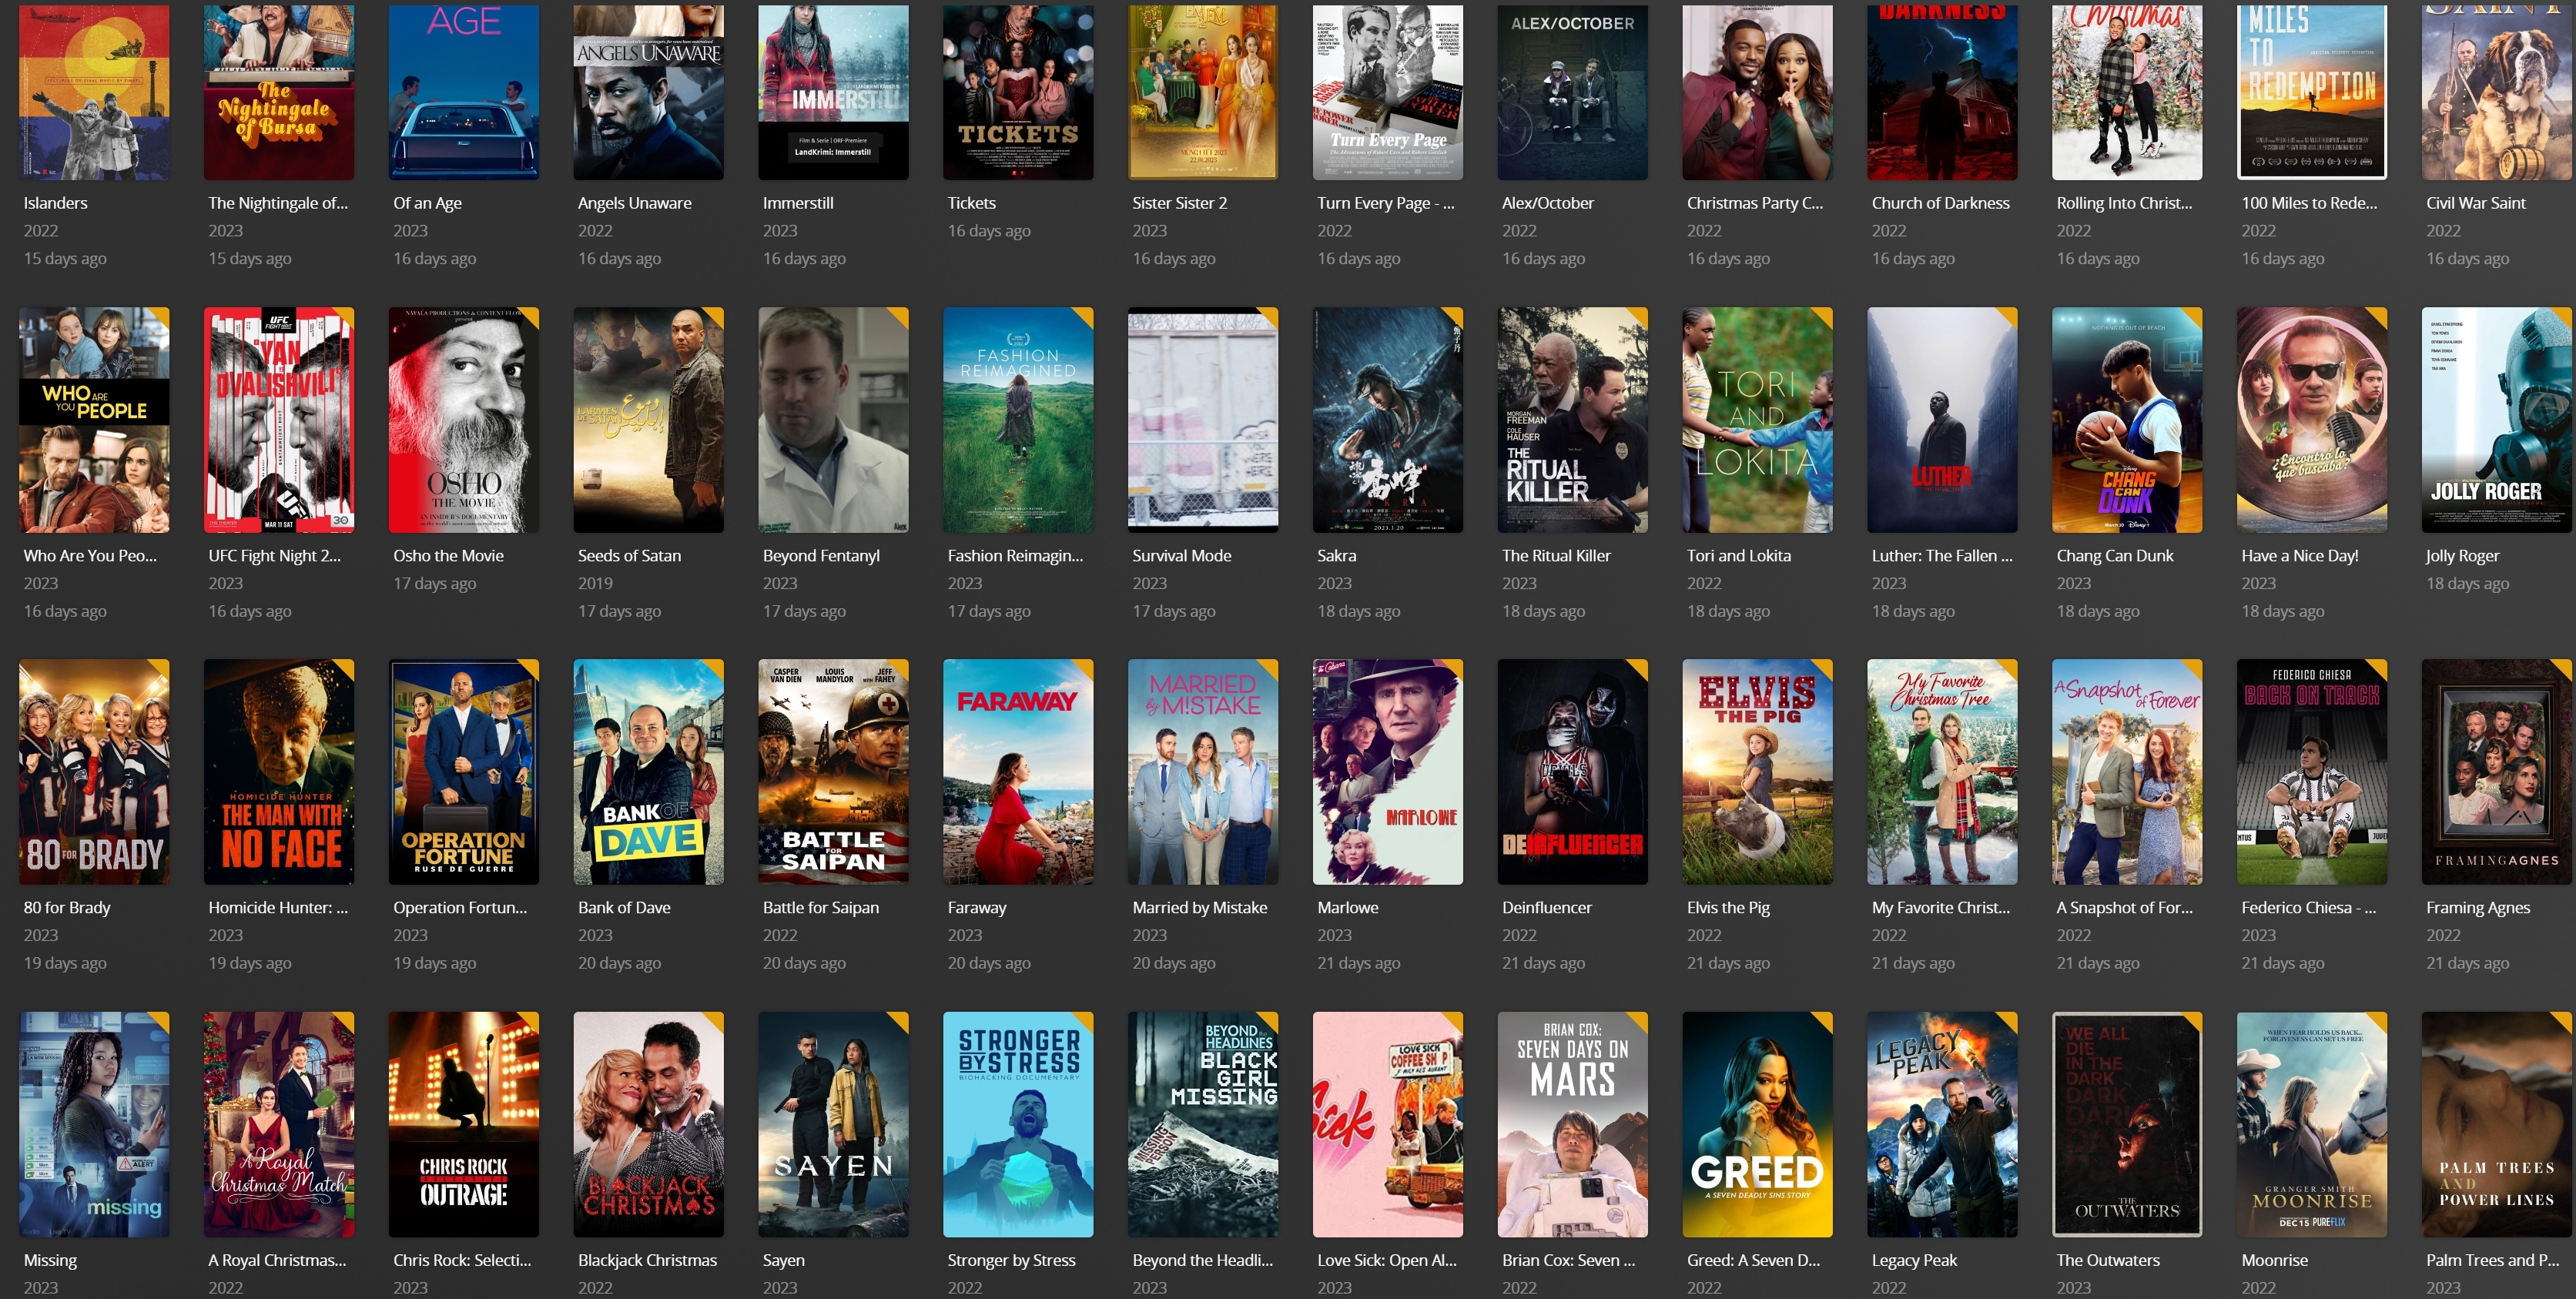Open Turn Every Page poster
This screenshot has width=2576, height=1299.
(x=1388, y=92)
